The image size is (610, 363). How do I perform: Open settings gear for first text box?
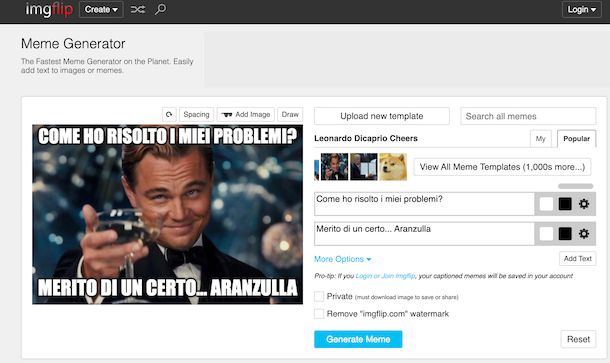(584, 203)
